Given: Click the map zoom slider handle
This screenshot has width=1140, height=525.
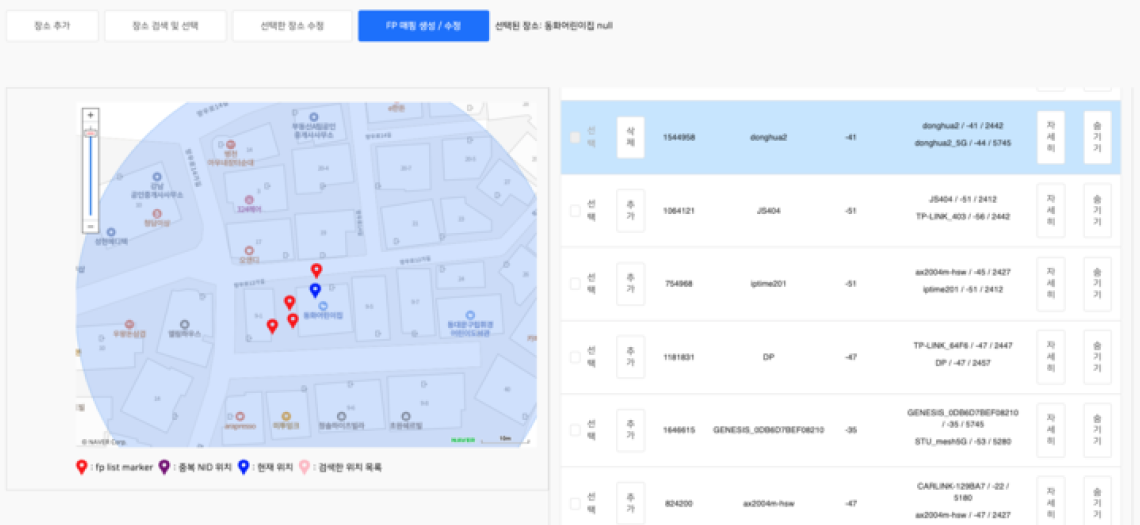Looking at the screenshot, I should (x=90, y=132).
